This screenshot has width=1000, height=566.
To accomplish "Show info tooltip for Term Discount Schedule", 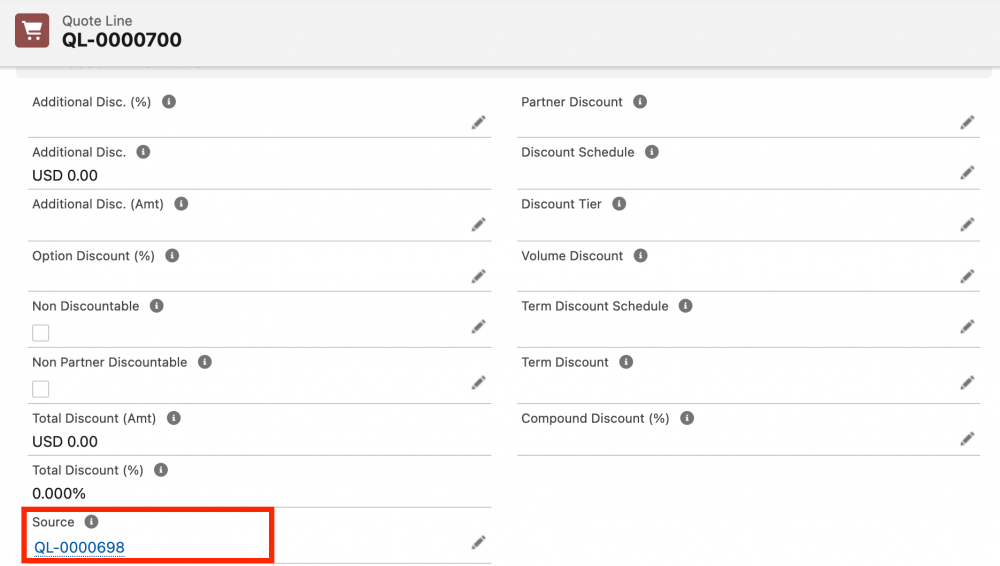I will pos(685,306).
